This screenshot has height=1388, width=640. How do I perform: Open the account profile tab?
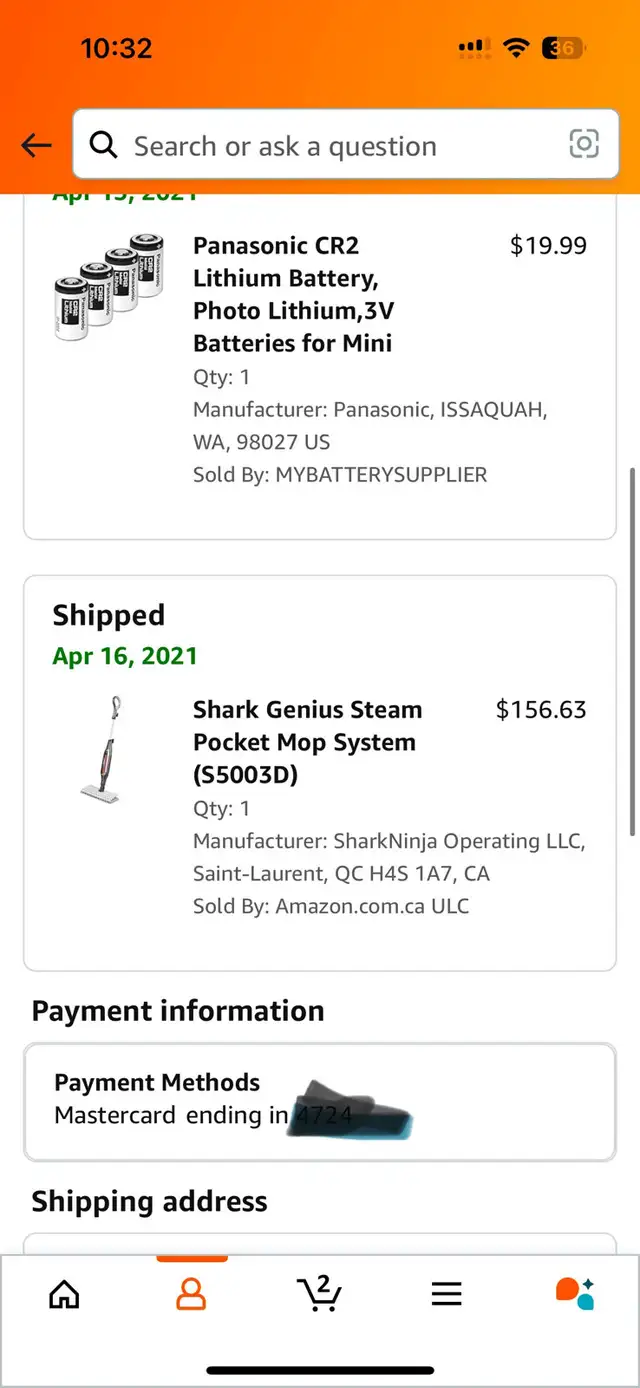(x=191, y=1293)
